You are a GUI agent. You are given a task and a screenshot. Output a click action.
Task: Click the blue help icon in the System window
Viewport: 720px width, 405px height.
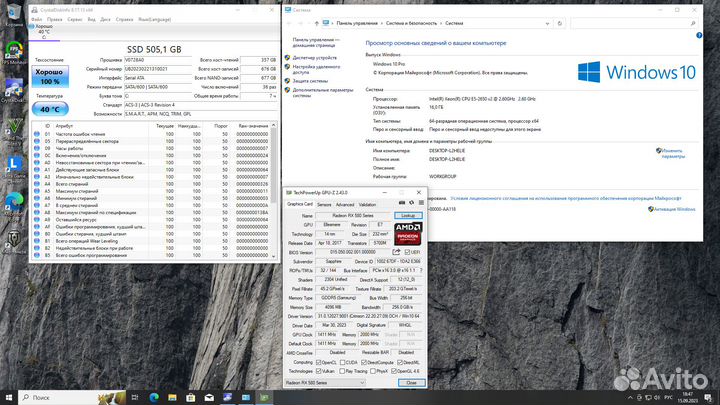click(x=699, y=35)
